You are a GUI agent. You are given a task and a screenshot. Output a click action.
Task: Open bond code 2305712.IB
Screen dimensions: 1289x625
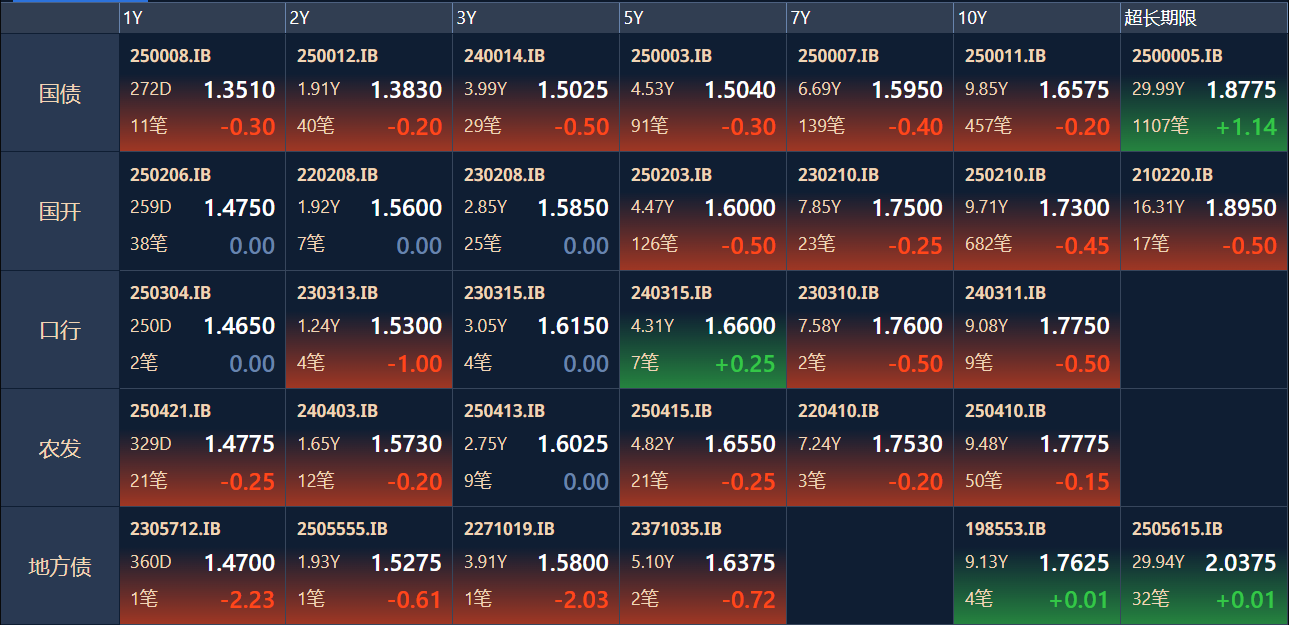[x=175, y=529]
